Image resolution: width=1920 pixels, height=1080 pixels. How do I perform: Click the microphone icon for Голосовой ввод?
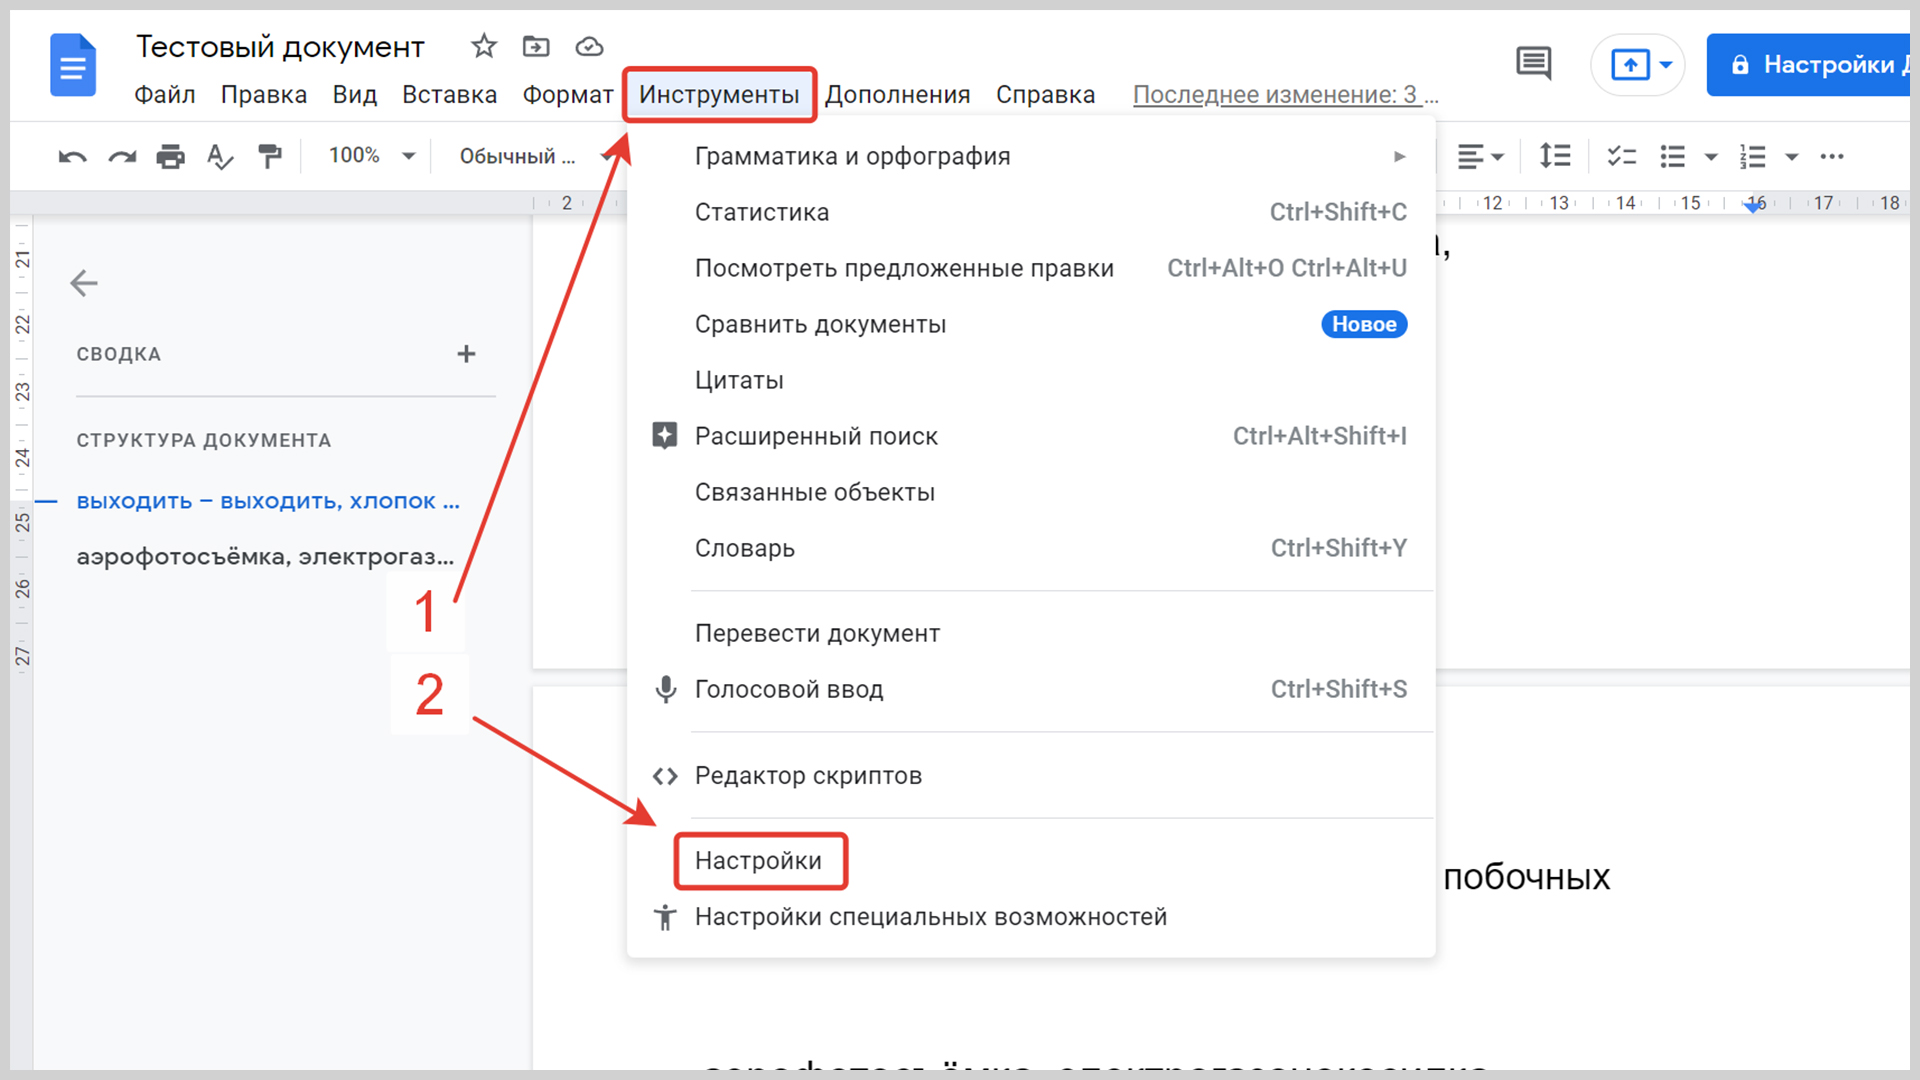(665, 689)
